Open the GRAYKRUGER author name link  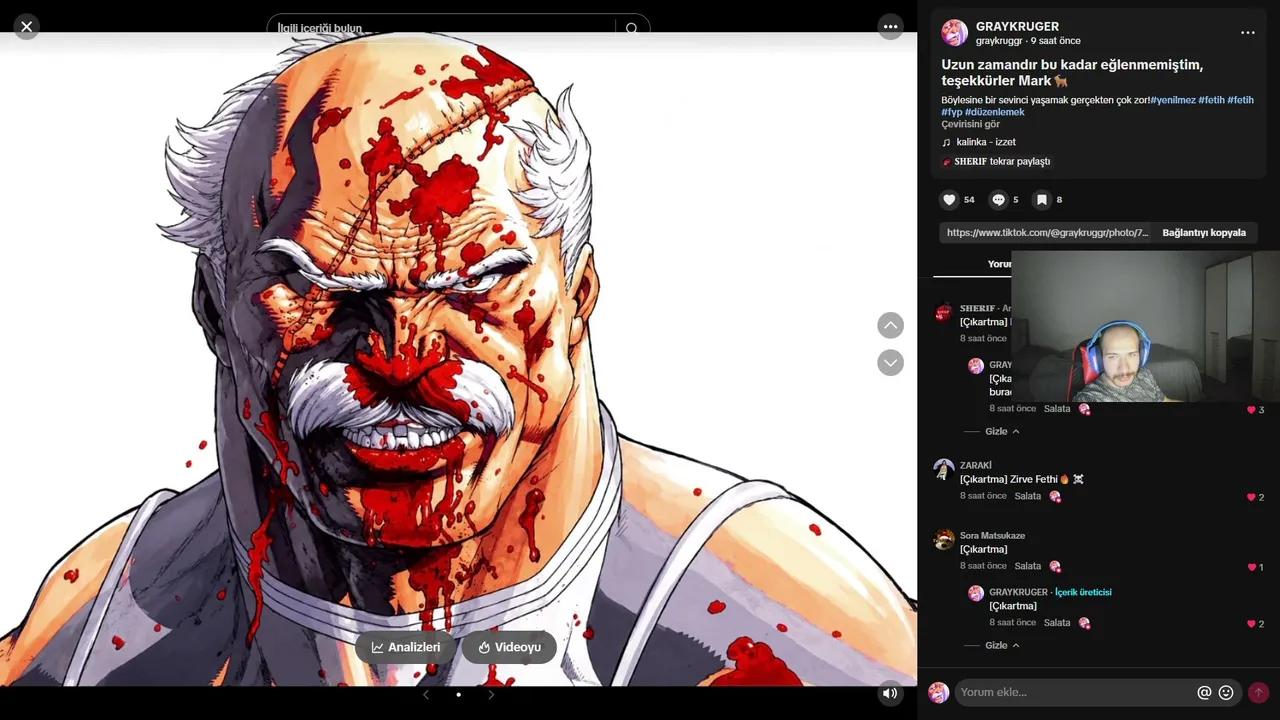pyautogui.click(x=1017, y=27)
